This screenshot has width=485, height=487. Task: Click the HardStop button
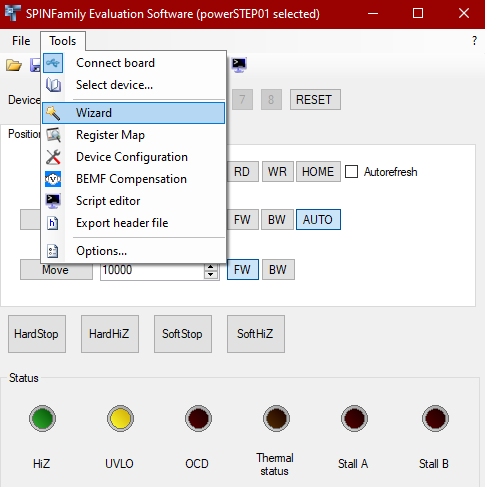click(x=37, y=334)
